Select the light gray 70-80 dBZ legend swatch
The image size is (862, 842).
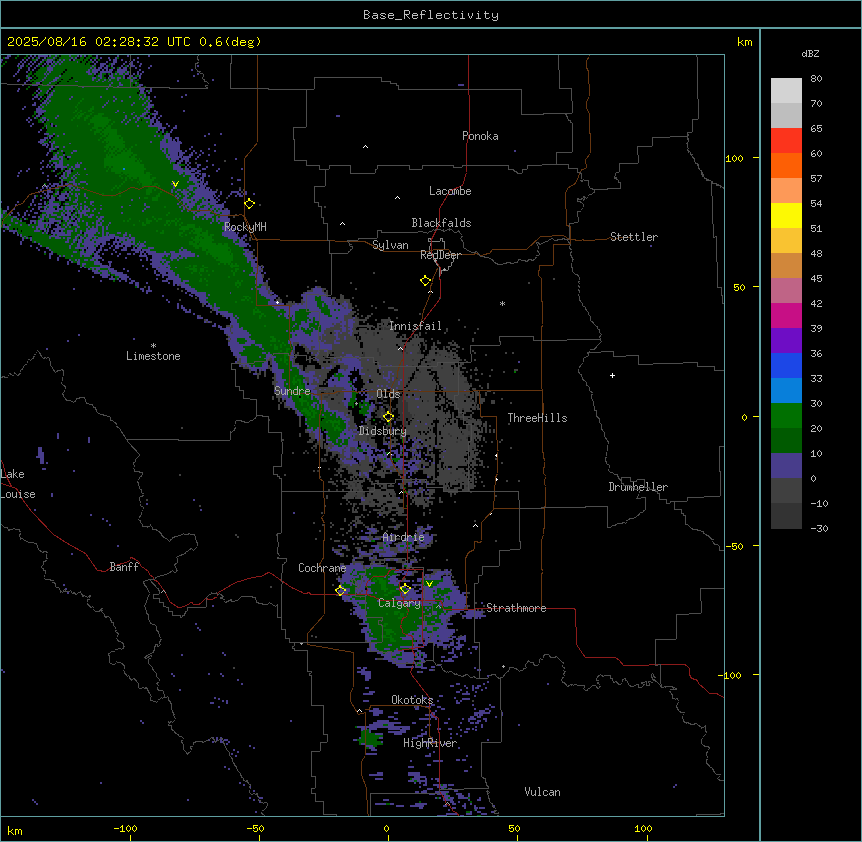pos(786,91)
